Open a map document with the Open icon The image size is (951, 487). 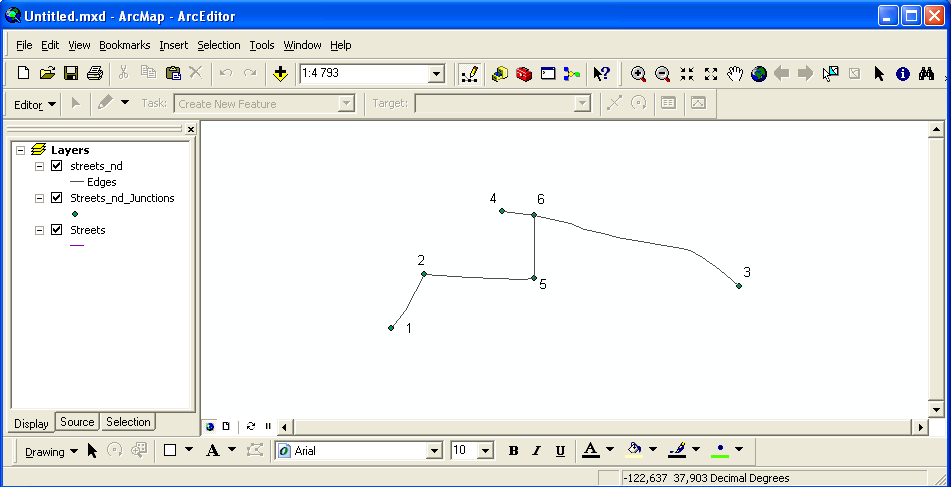(x=47, y=73)
